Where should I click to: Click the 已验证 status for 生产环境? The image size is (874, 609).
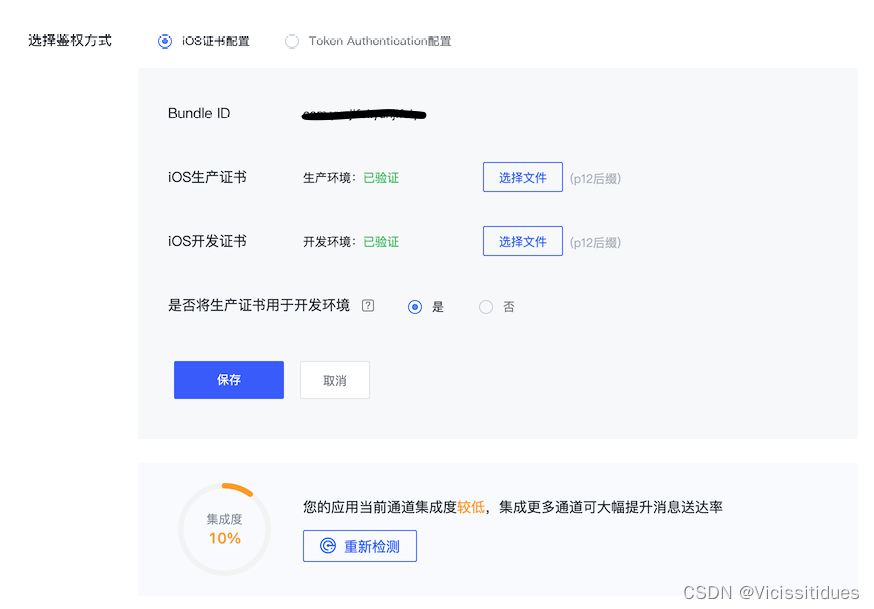pos(381,178)
